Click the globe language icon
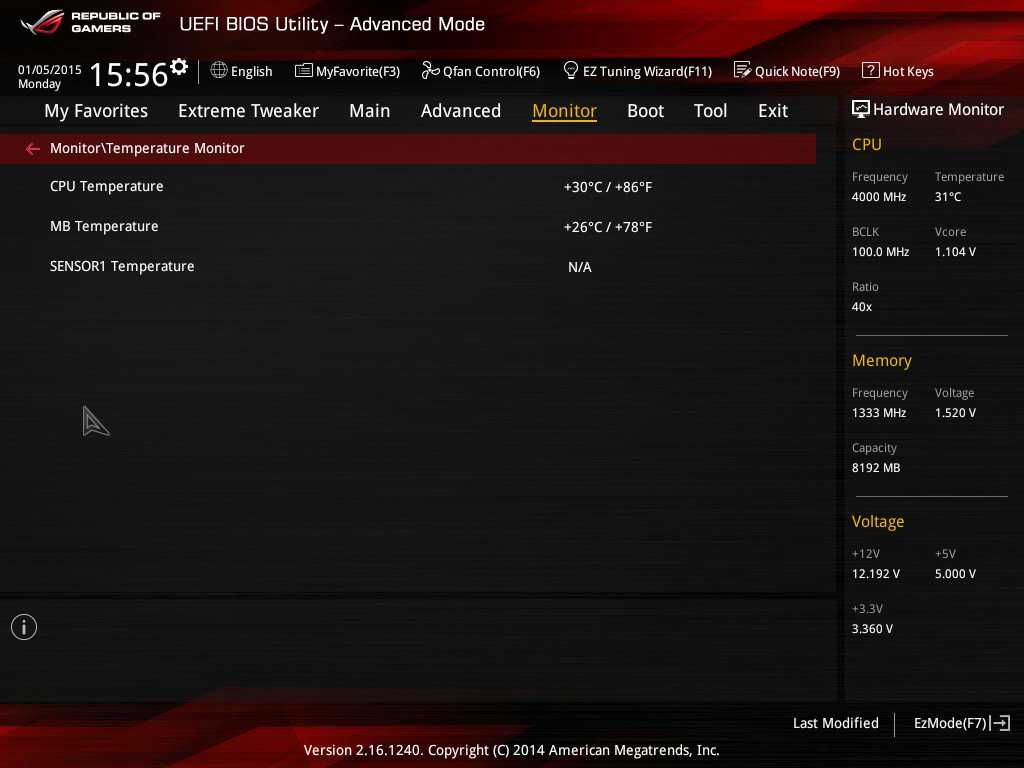Screen dimensions: 1024x768 (219, 71)
